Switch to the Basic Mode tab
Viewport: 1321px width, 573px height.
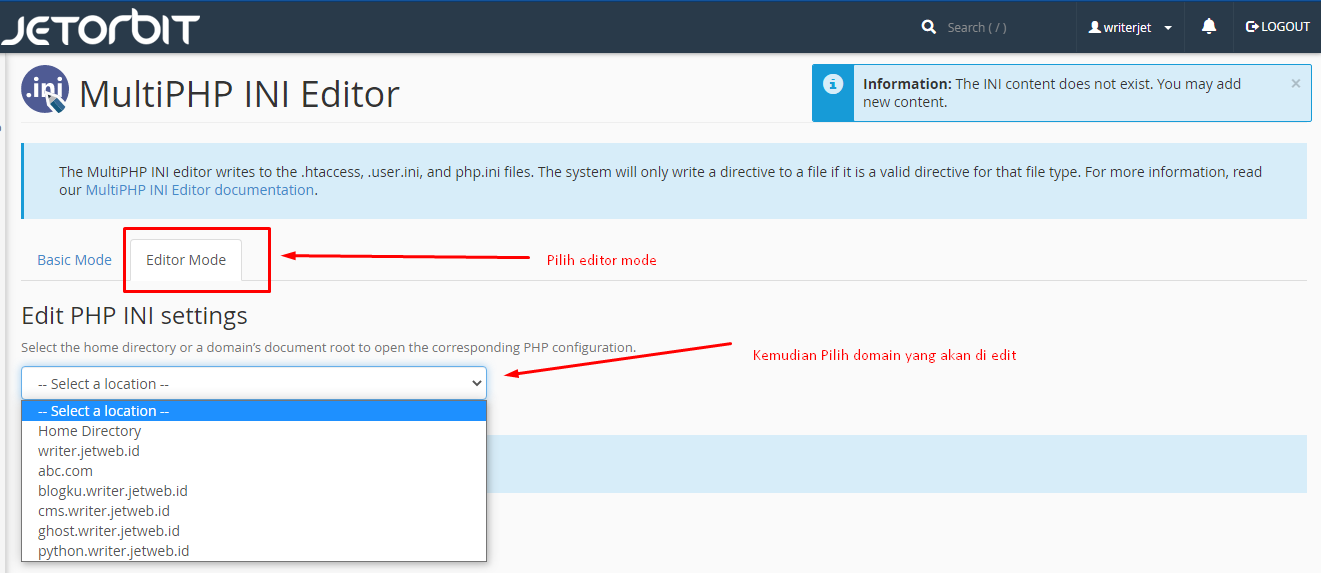click(x=75, y=260)
